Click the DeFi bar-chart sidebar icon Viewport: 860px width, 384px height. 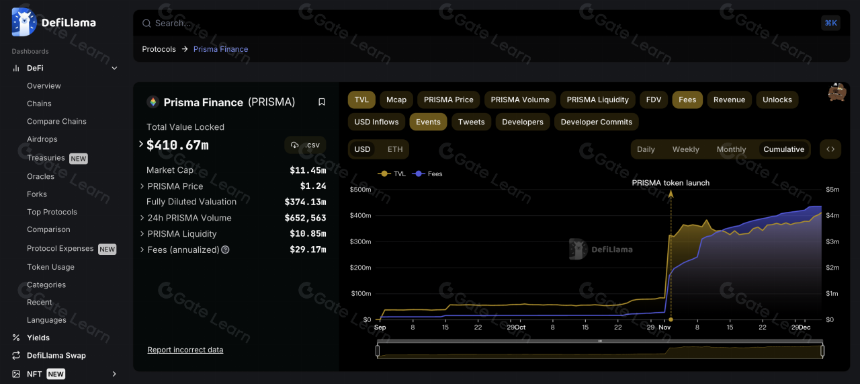pos(16,68)
